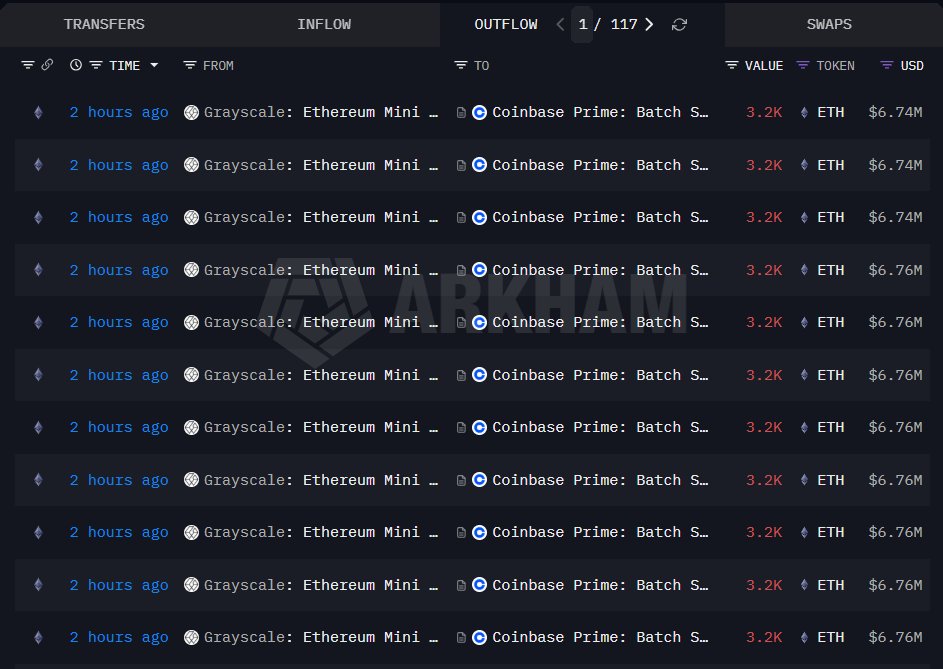
Task: Open the Grayscale sender in the bottom row
Action: [x=321, y=638]
